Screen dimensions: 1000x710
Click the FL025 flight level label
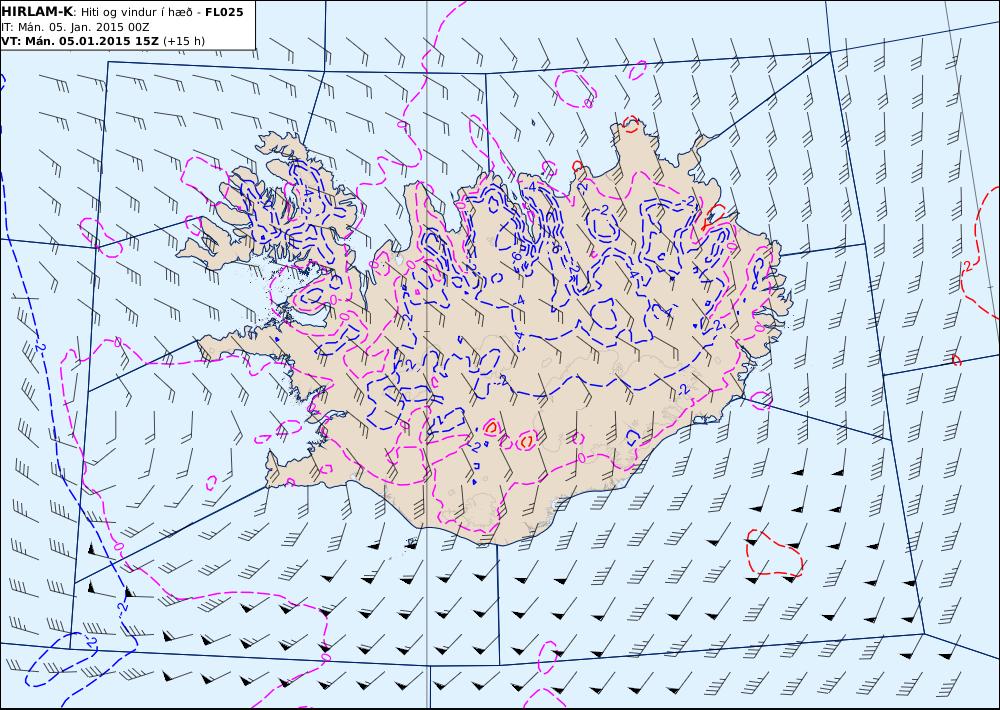point(224,12)
